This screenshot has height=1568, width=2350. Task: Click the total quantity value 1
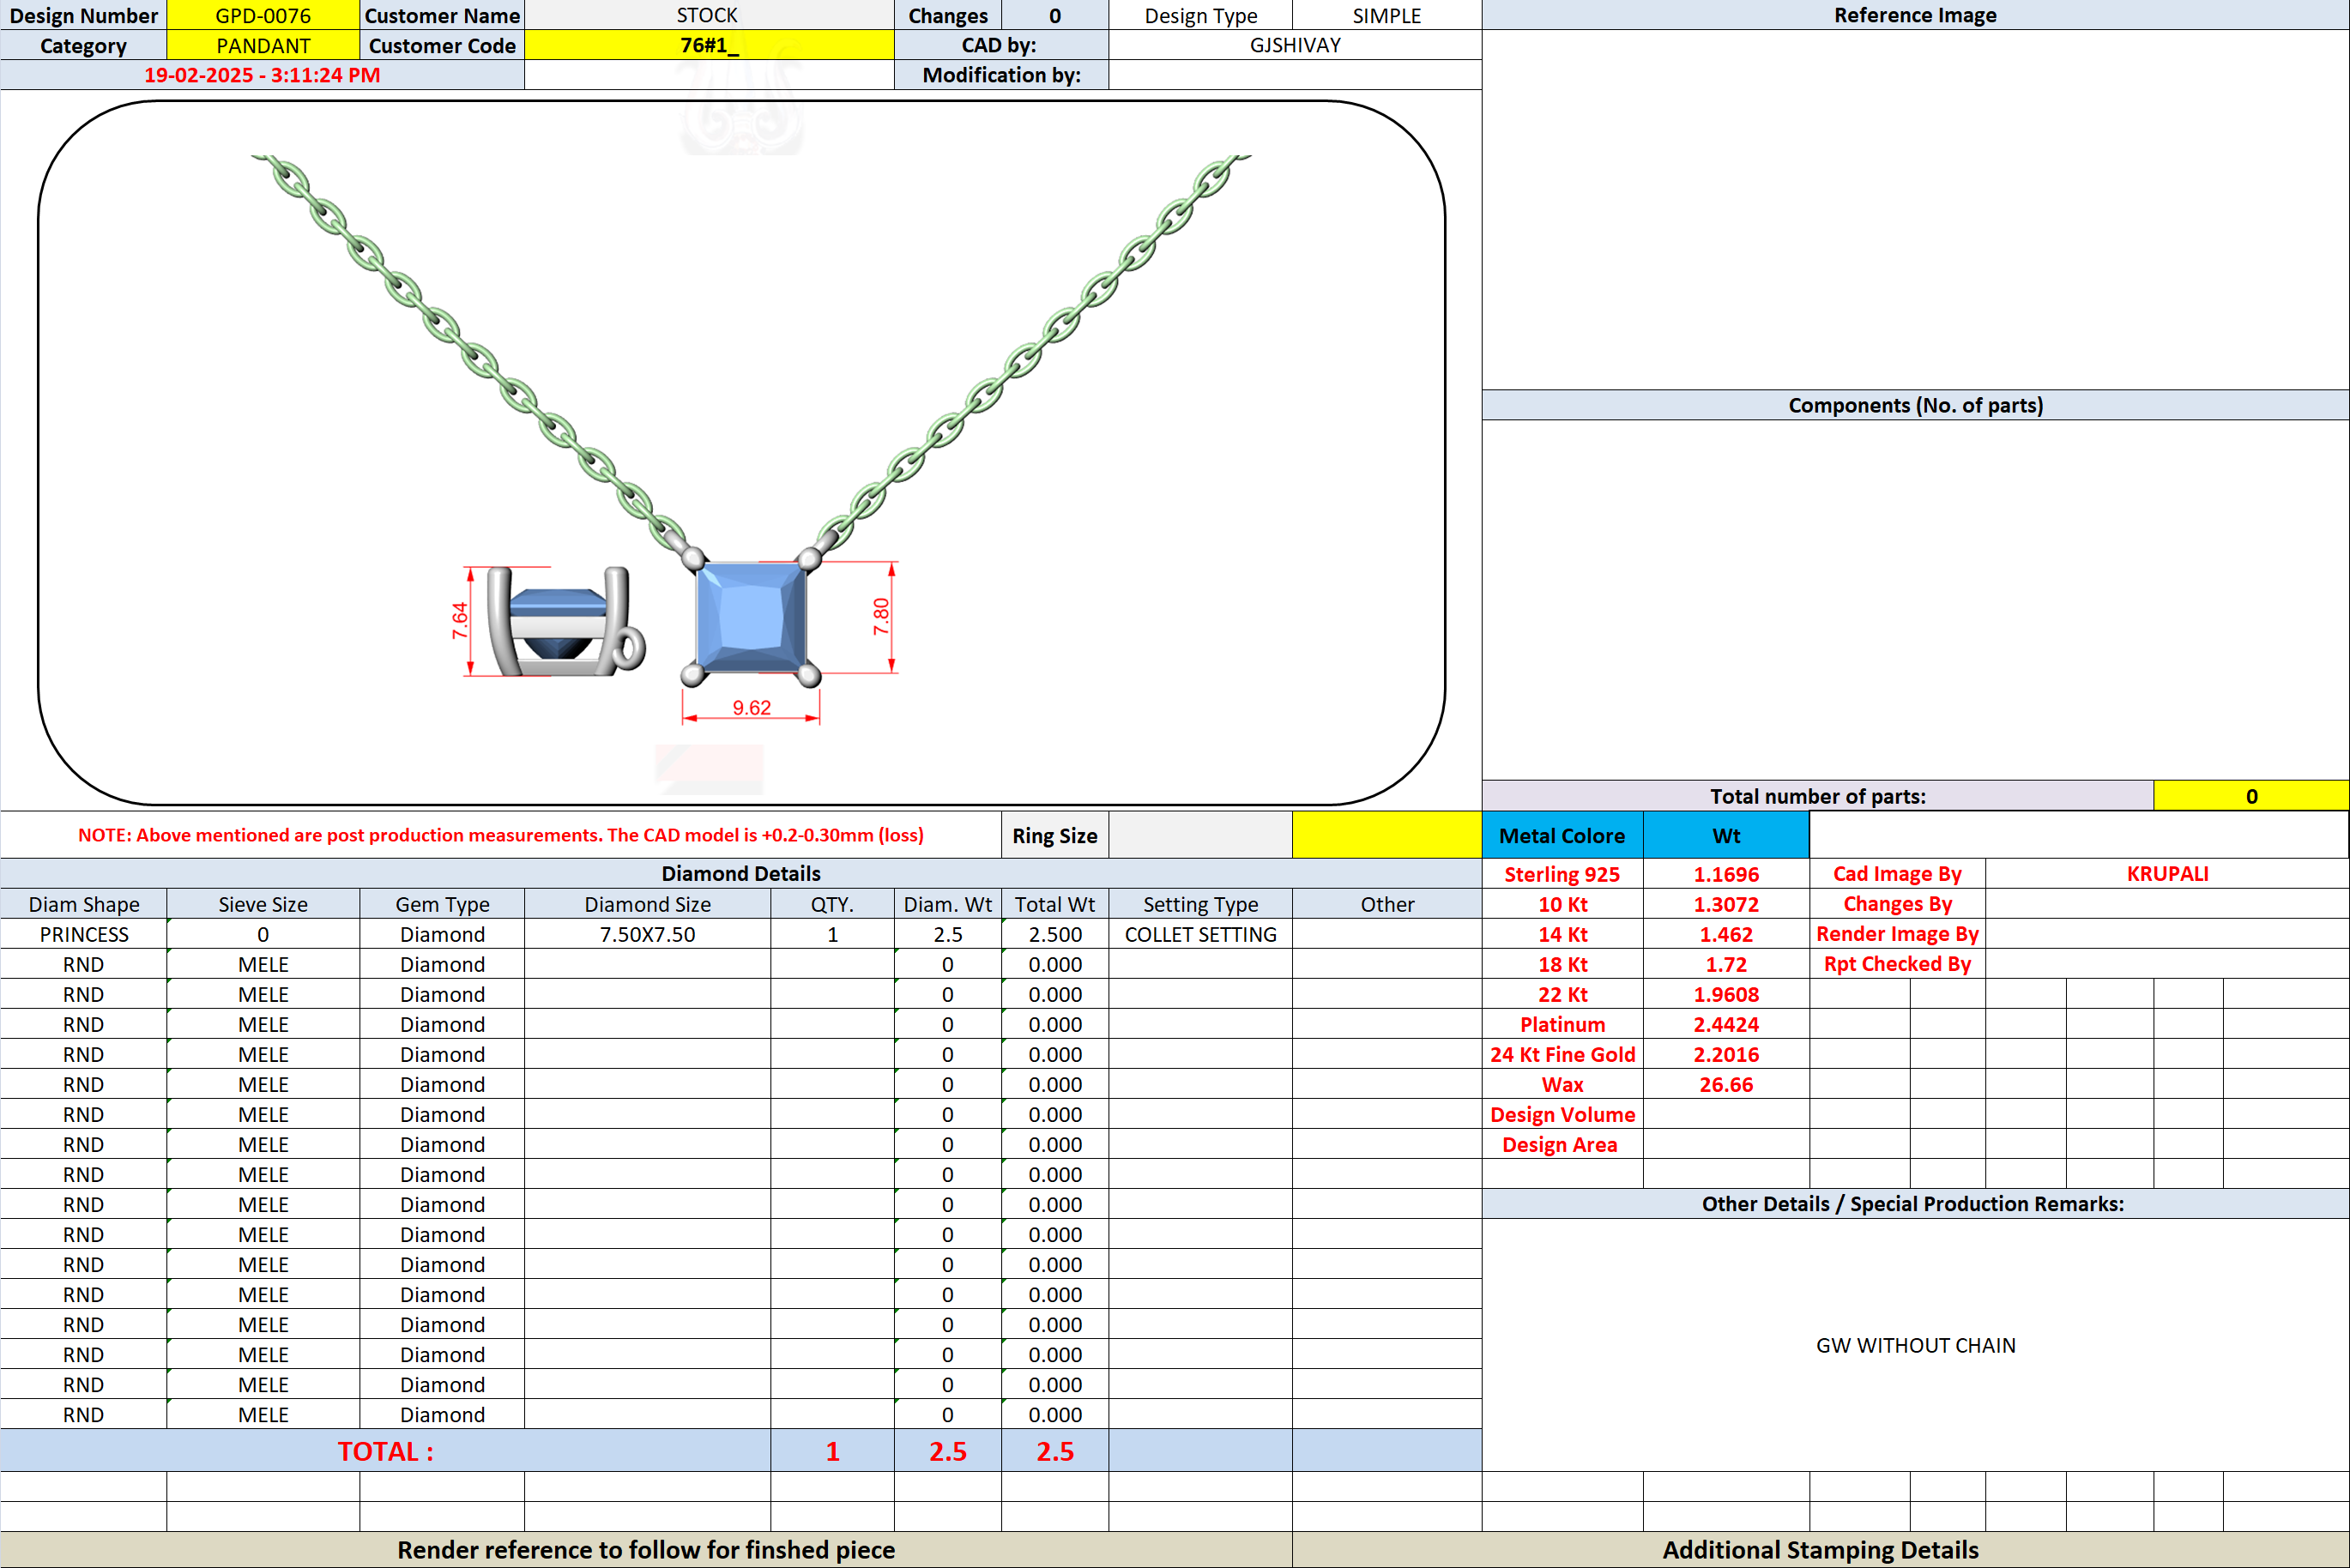coord(832,1451)
